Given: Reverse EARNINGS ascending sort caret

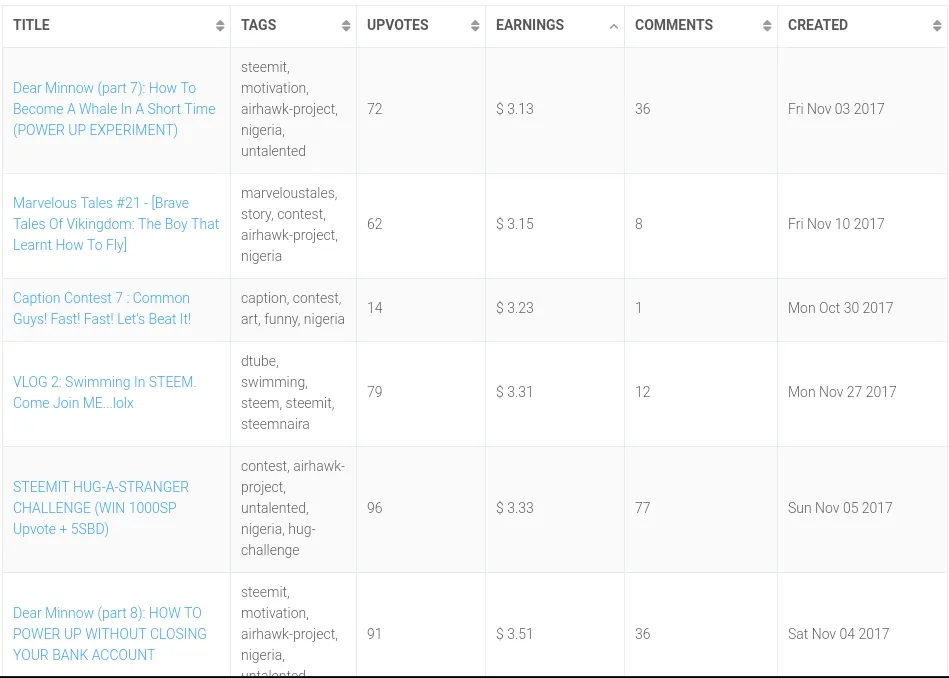Looking at the screenshot, I should [614, 26].
